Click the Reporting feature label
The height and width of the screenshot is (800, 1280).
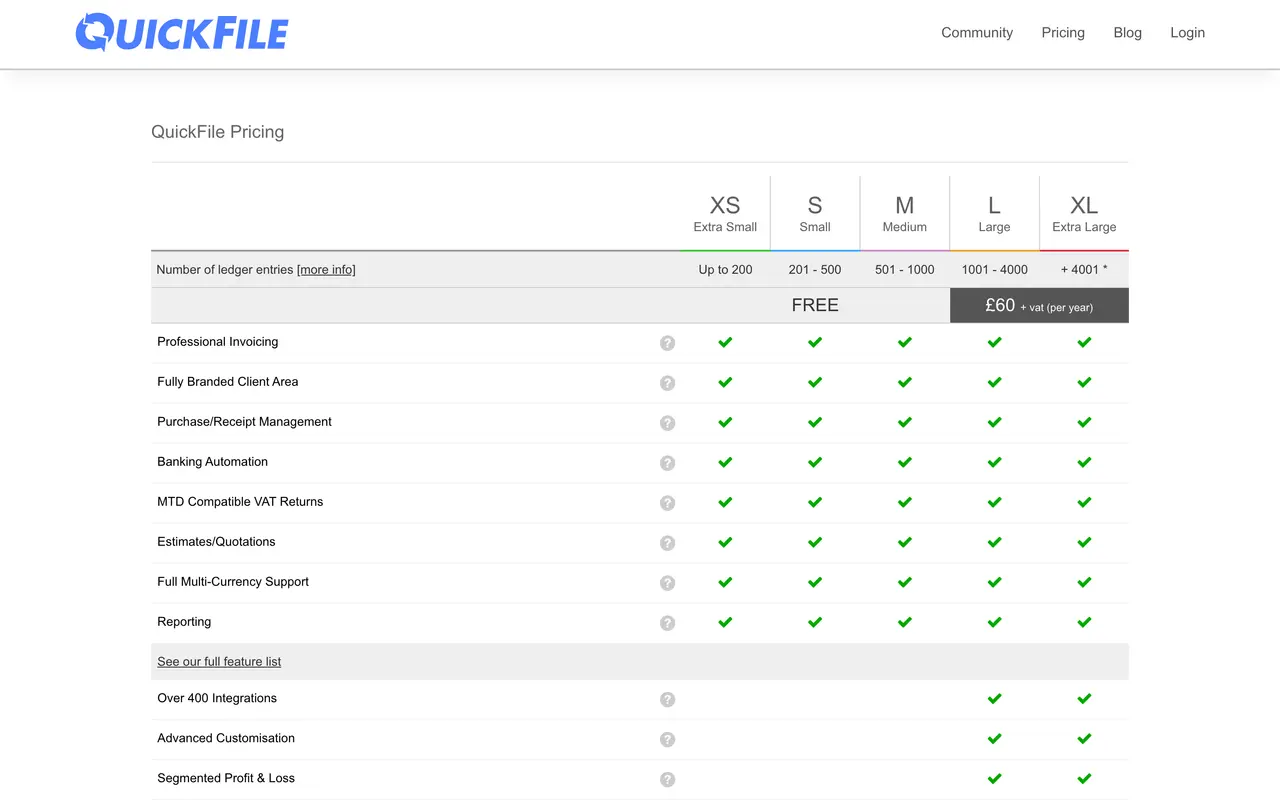[184, 622]
